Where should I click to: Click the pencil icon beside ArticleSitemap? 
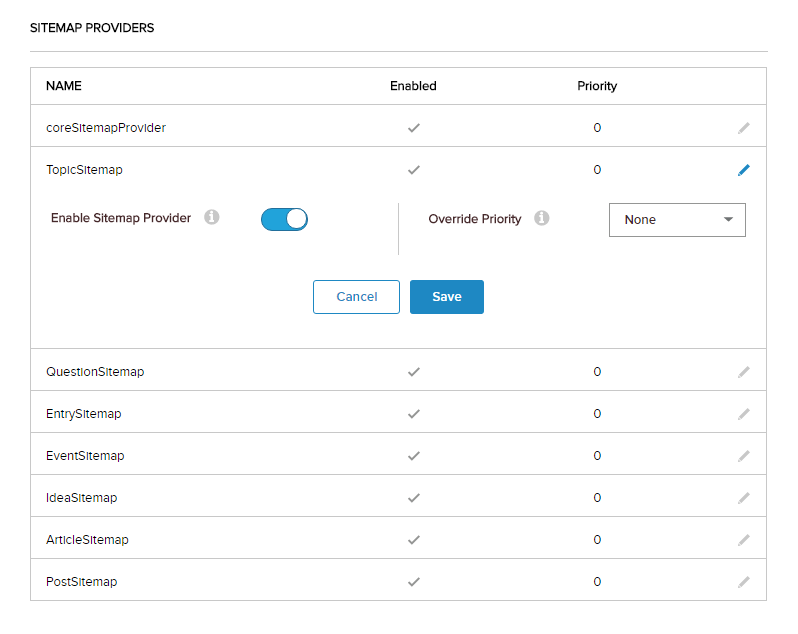tap(743, 540)
